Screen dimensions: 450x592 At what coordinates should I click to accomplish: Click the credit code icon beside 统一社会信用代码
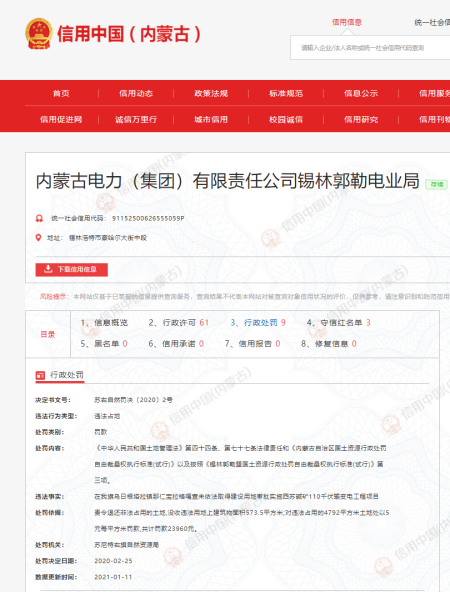[39, 218]
